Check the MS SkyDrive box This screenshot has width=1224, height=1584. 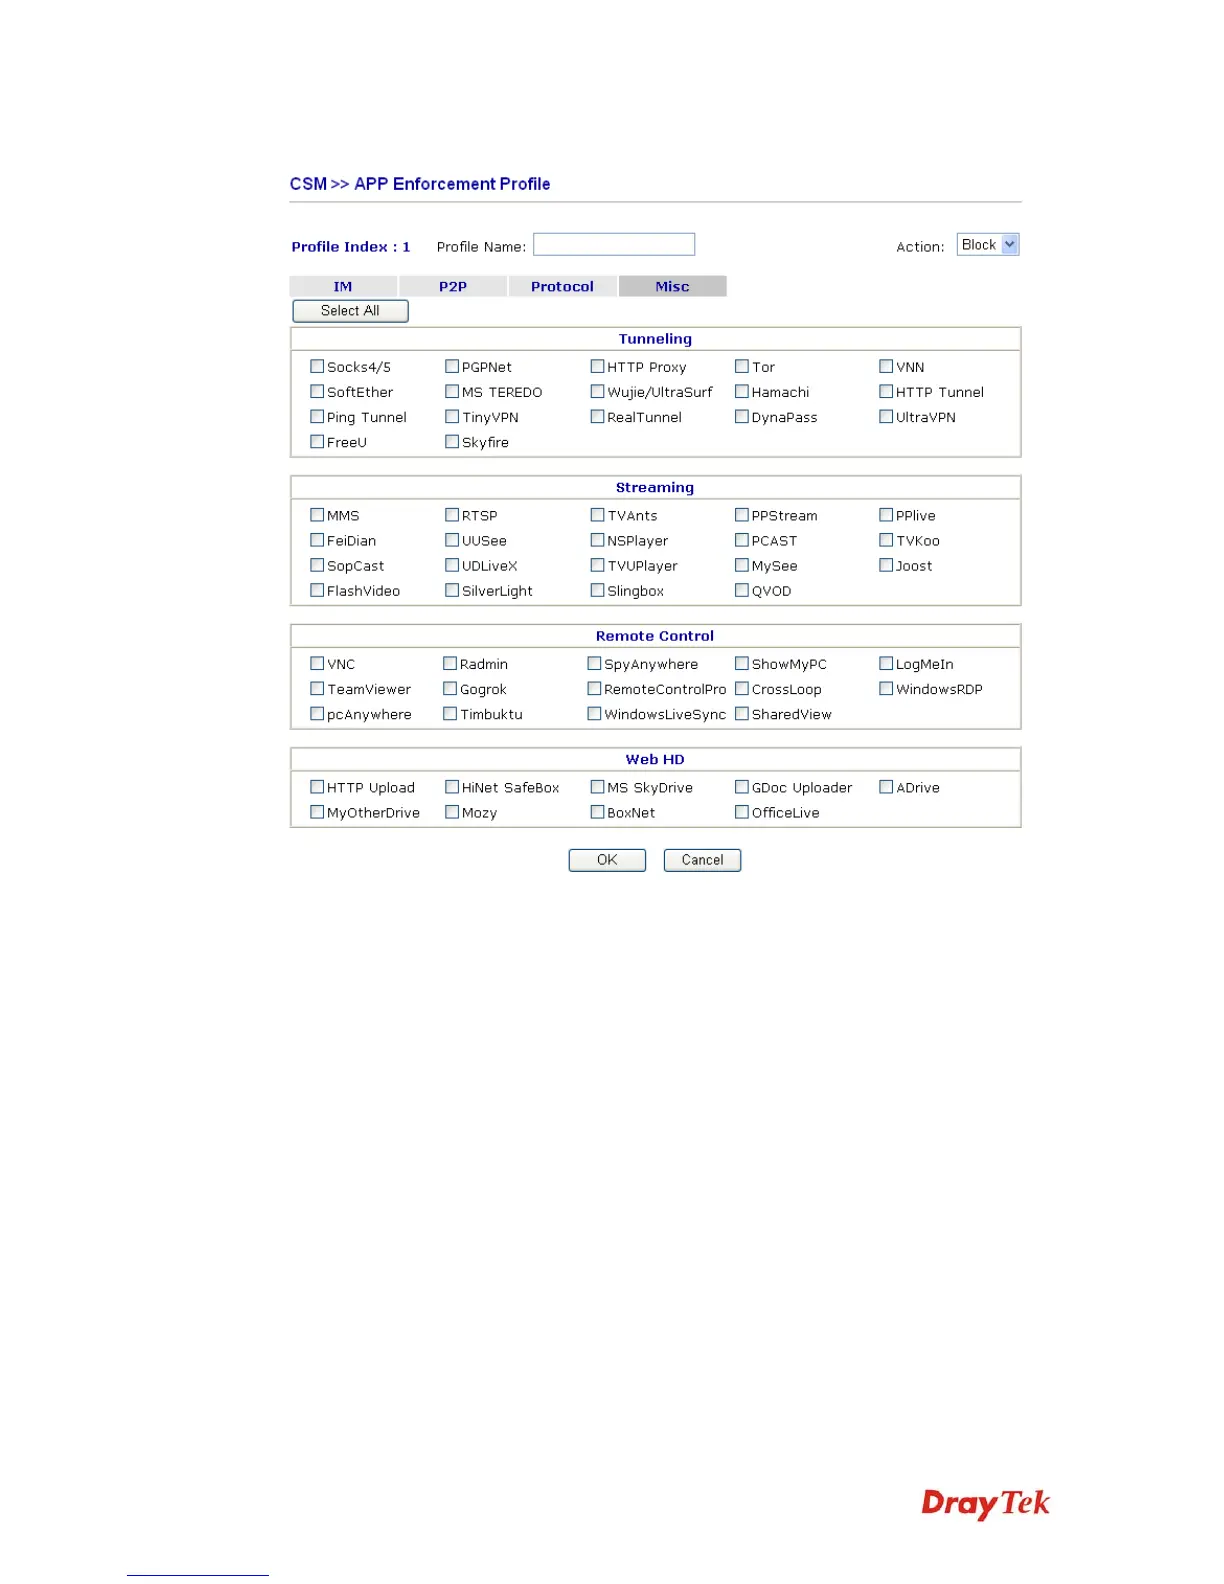pos(597,787)
